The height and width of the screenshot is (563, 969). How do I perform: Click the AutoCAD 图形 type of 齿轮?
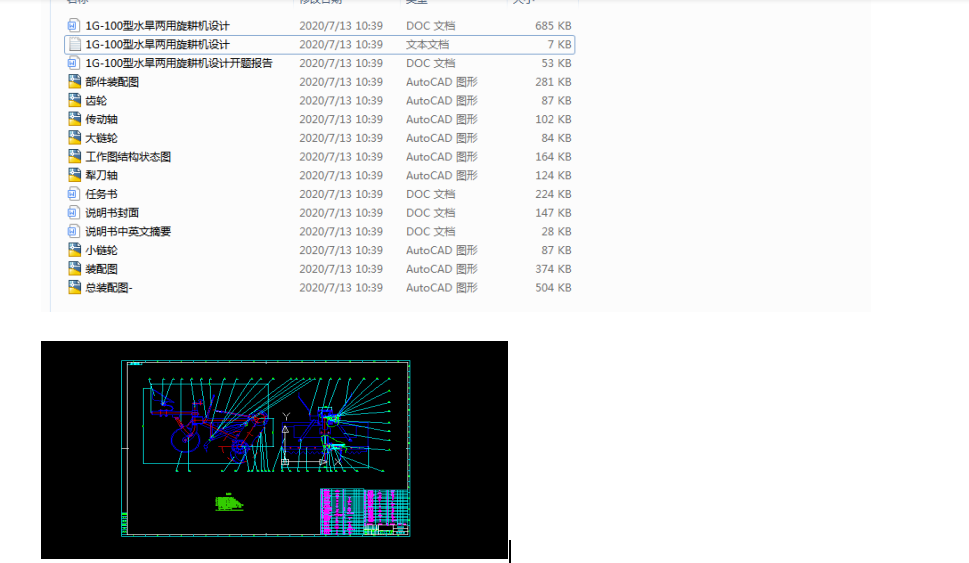coord(441,100)
